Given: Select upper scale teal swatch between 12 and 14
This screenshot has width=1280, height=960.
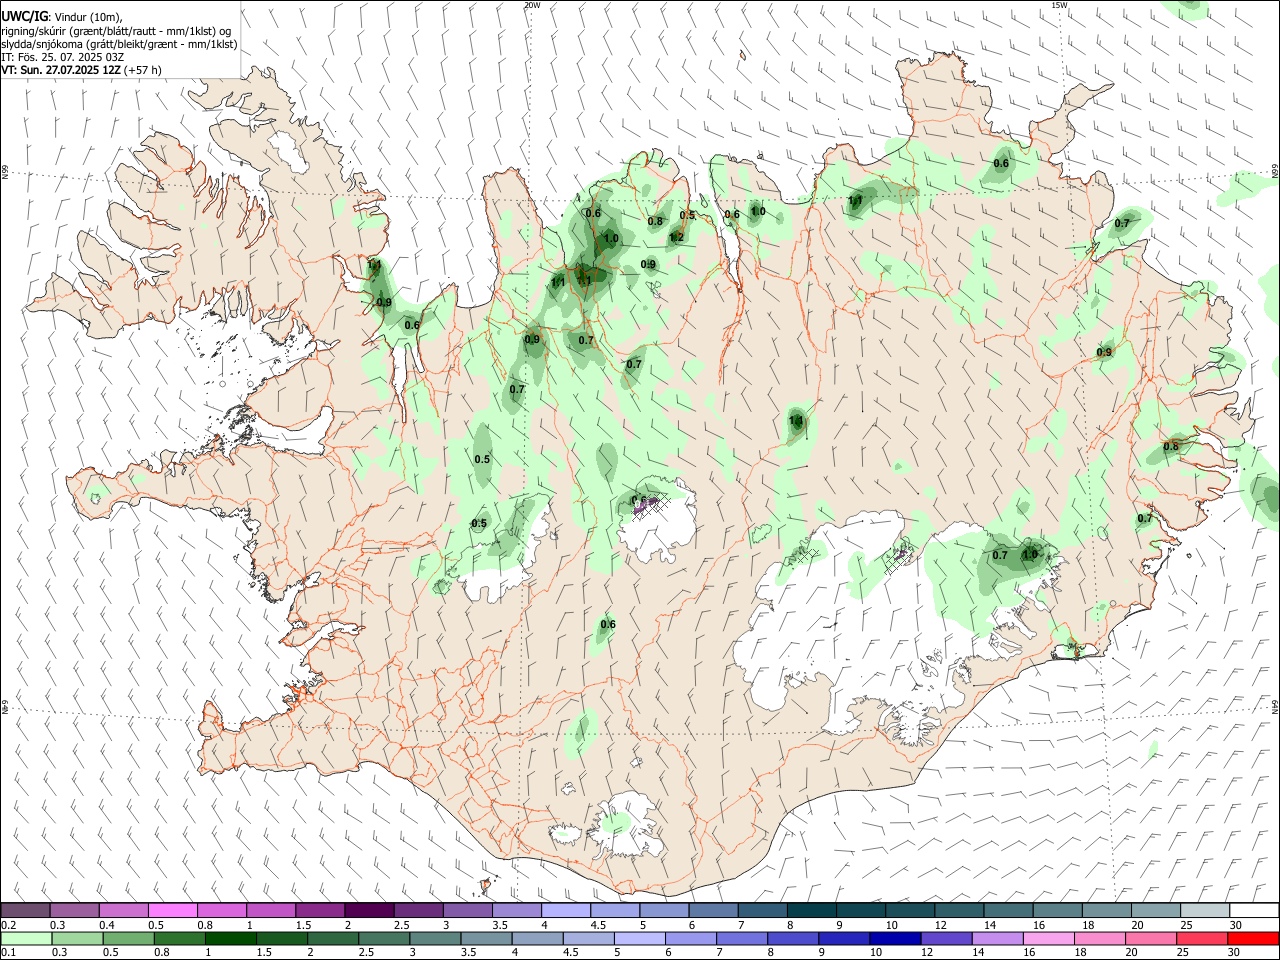Looking at the screenshot, I should point(959,910).
